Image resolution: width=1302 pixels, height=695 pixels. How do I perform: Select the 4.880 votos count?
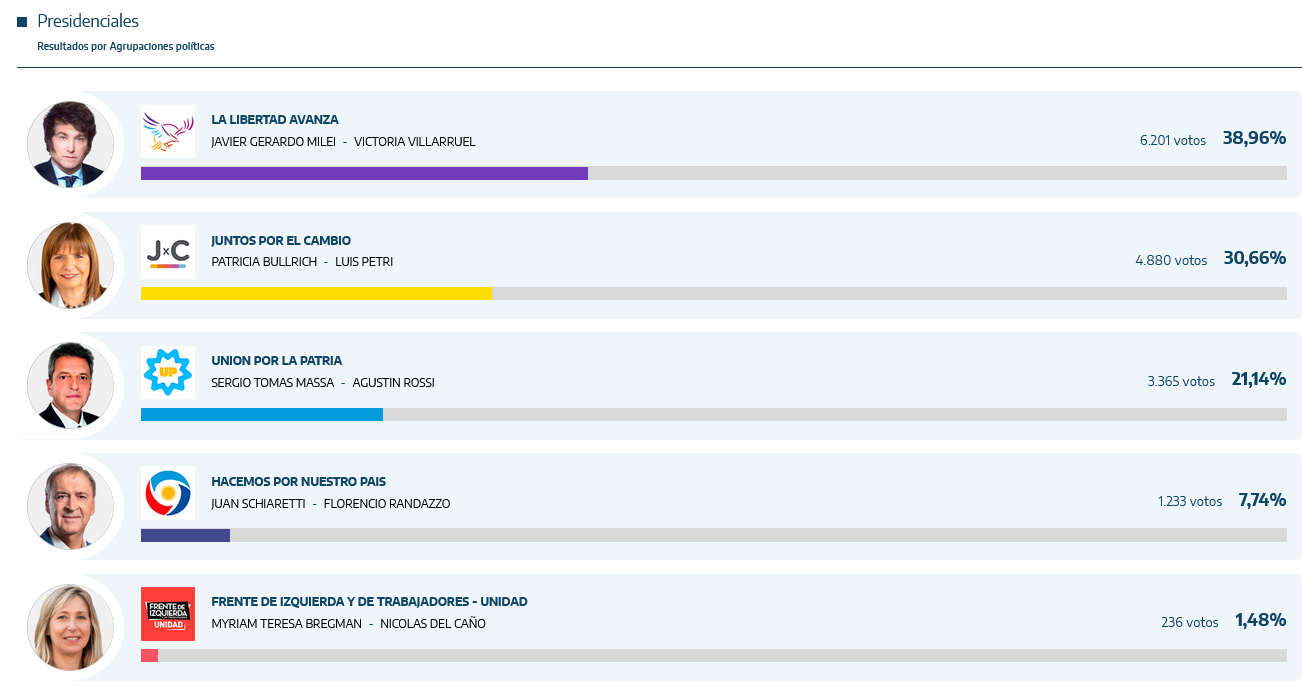tap(1171, 260)
